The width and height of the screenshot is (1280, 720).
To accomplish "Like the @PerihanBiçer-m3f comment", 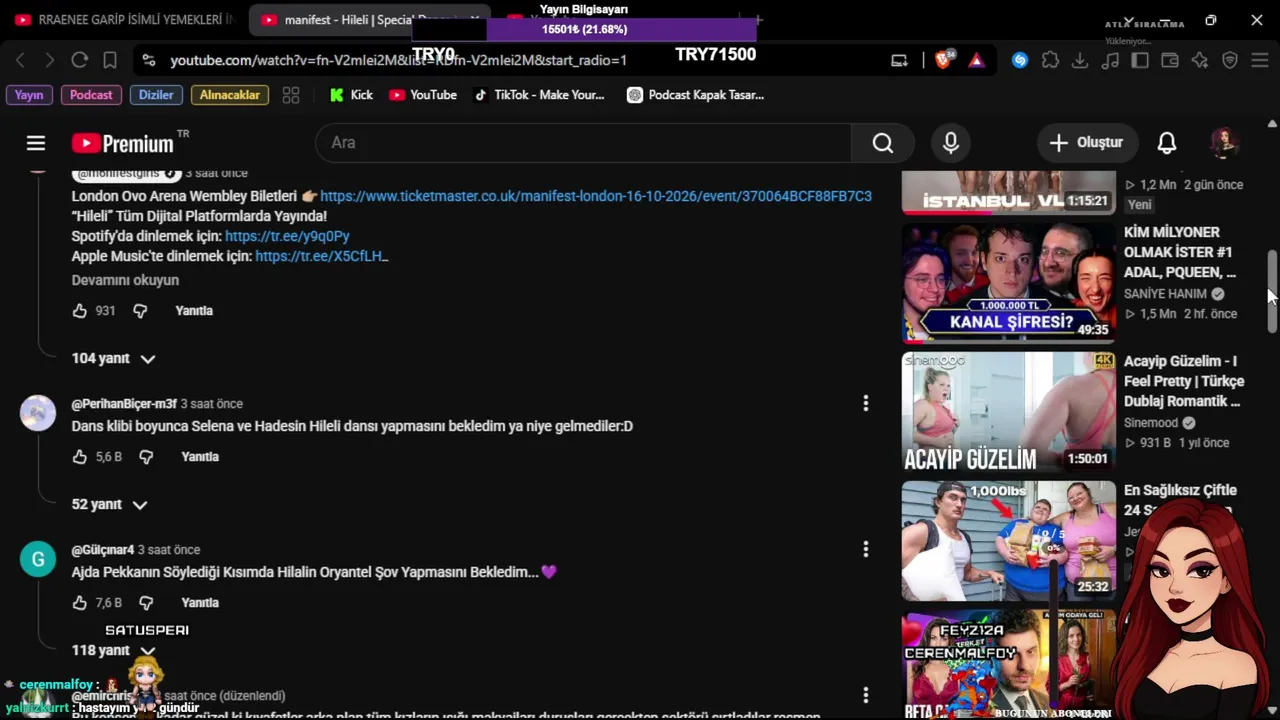I will [80, 457].
